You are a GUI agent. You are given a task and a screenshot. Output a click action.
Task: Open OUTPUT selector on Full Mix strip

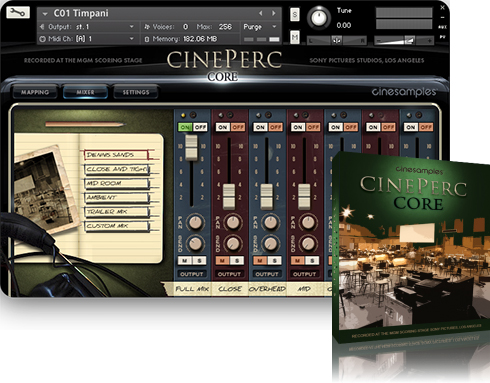point(192,274)
